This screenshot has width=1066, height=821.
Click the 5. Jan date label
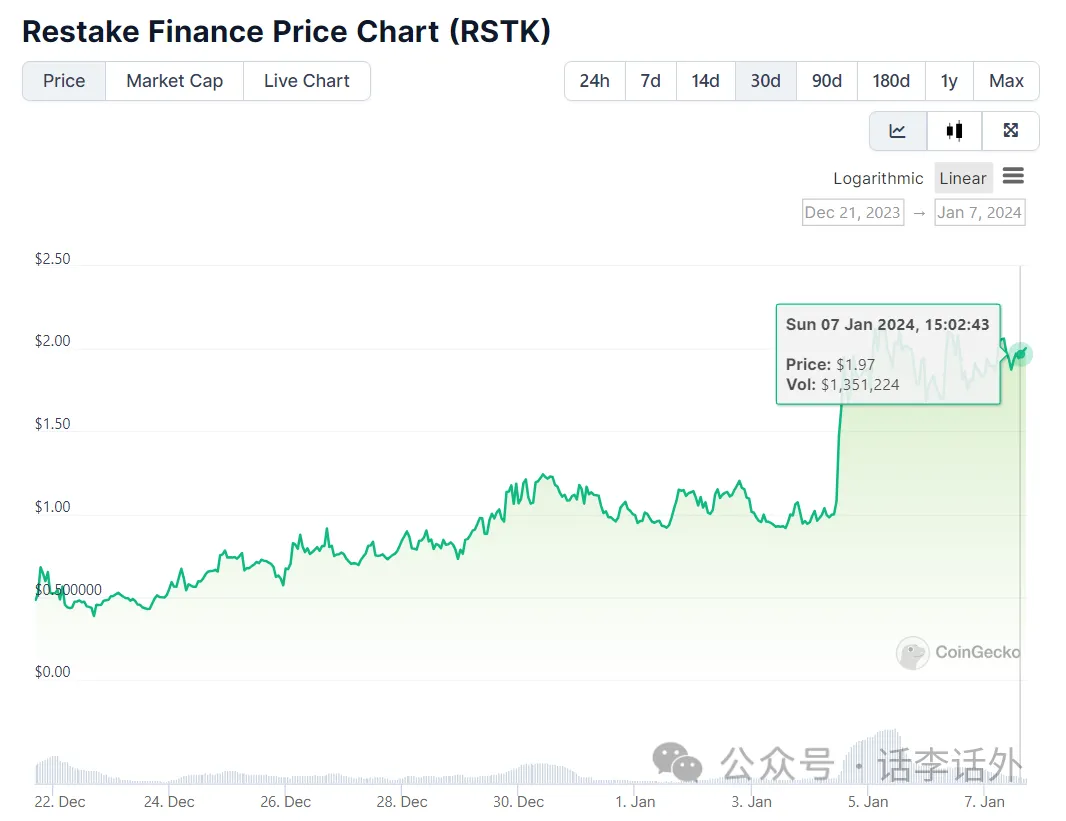[868, 802]
